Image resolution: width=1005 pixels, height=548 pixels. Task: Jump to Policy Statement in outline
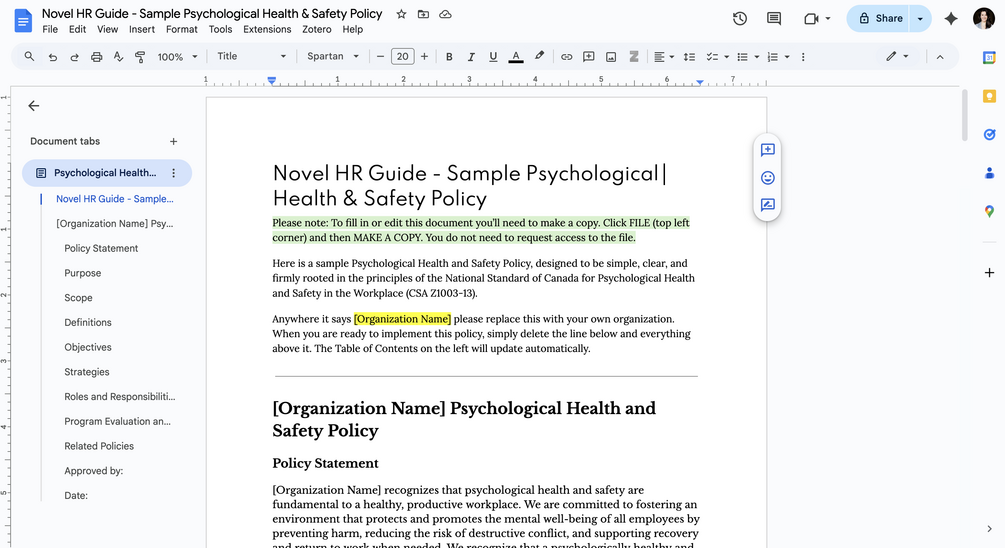tap(101, 248)
